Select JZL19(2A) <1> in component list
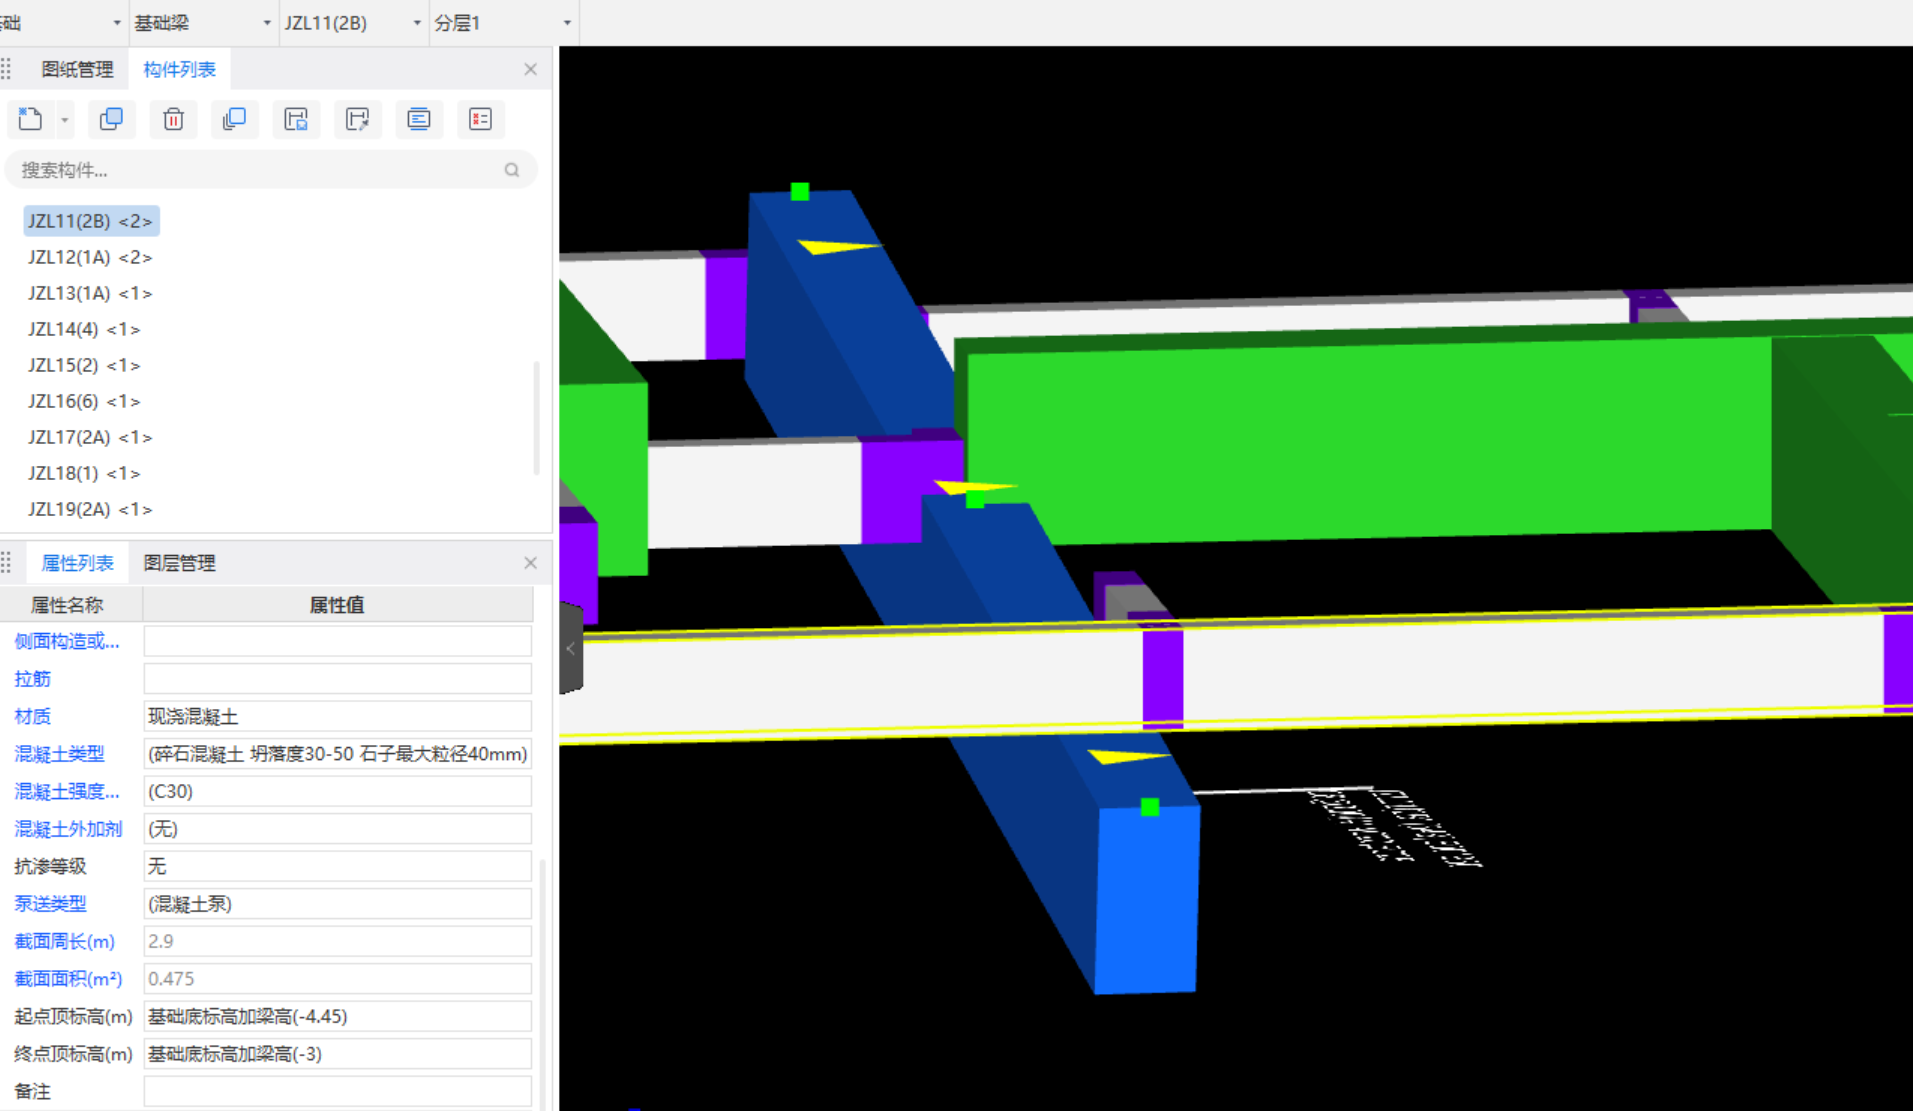Viewport: 1913px width, 1111px height. (x=90, y=509)
